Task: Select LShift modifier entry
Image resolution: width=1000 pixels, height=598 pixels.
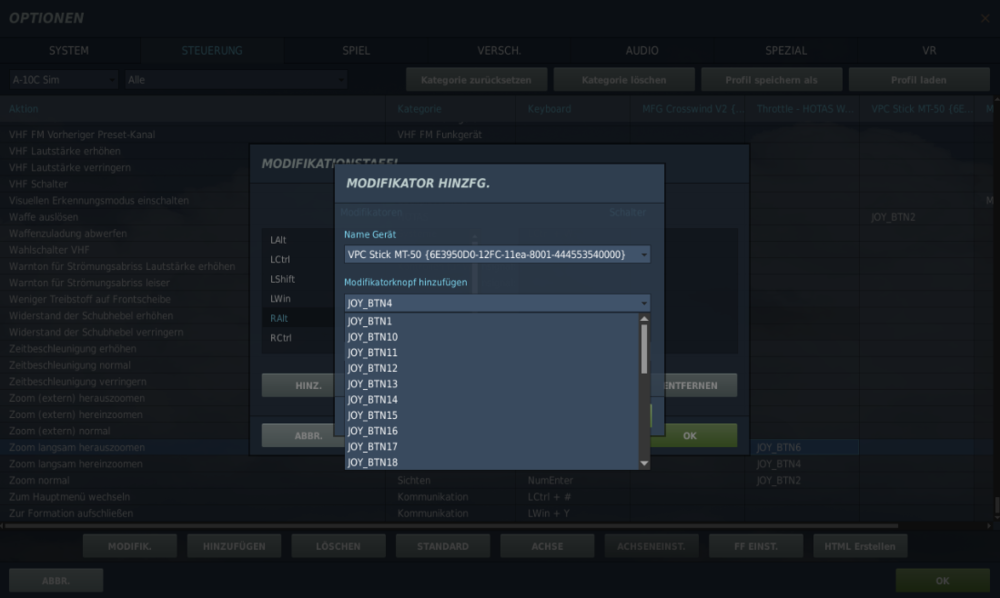Action: pos(282,279)
